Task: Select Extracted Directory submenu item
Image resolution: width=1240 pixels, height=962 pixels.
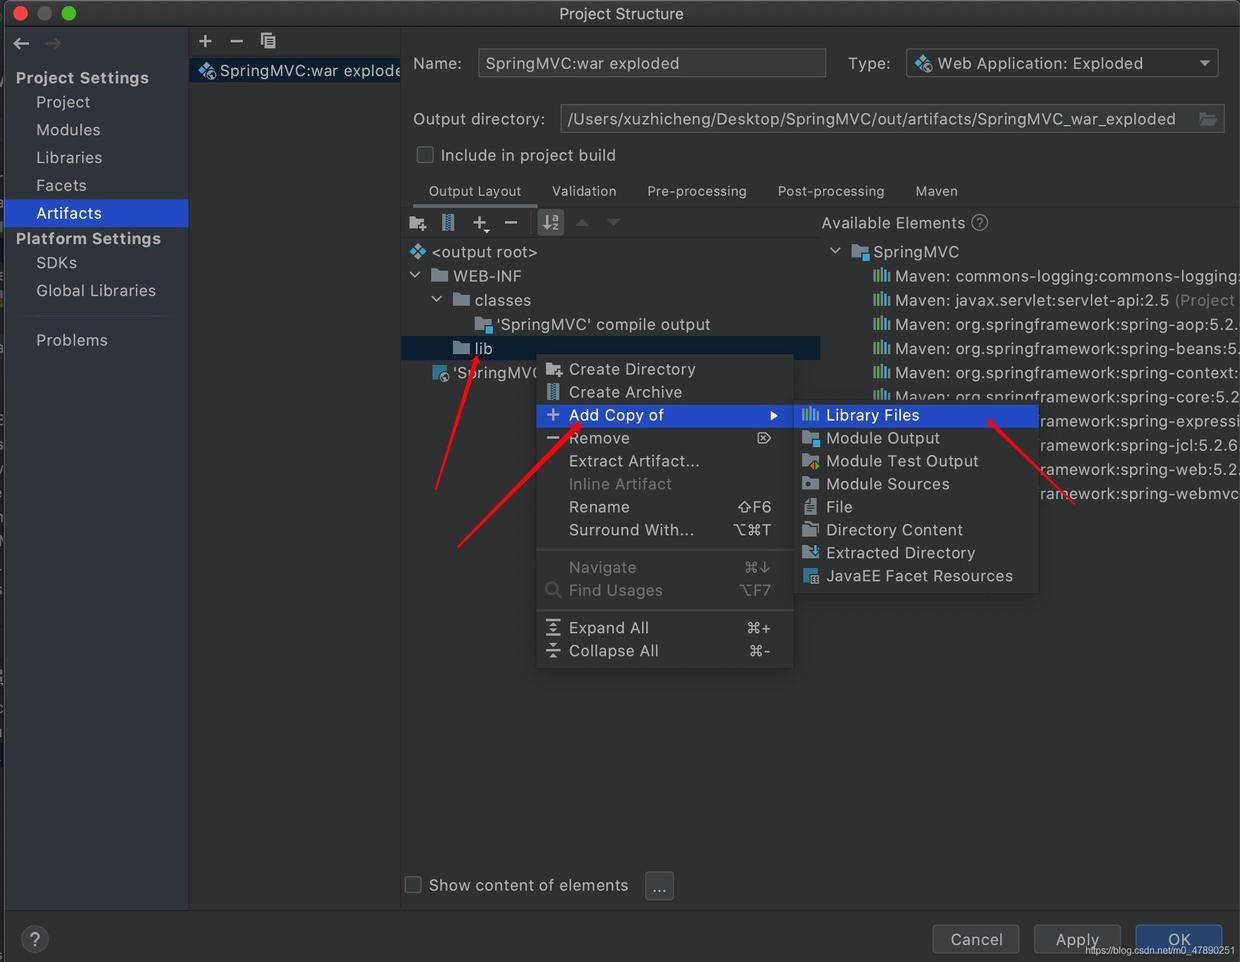Action: 916,553
